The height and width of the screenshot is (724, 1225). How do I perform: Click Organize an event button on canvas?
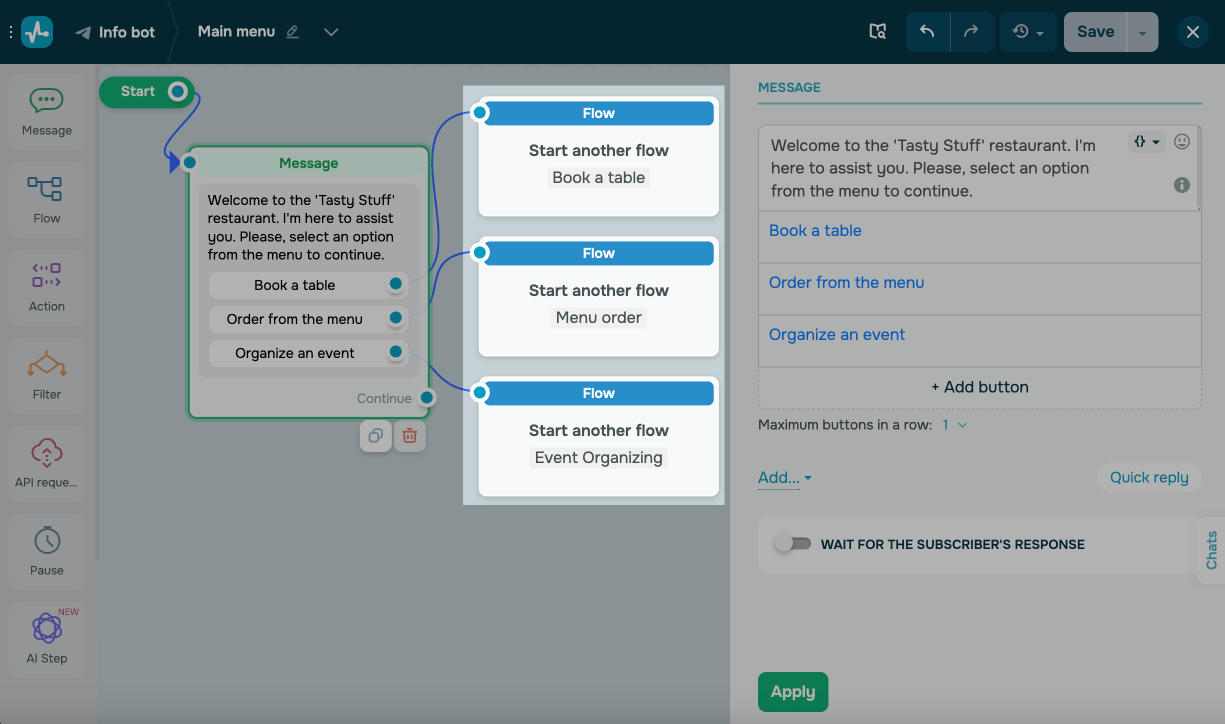point(295,353)
